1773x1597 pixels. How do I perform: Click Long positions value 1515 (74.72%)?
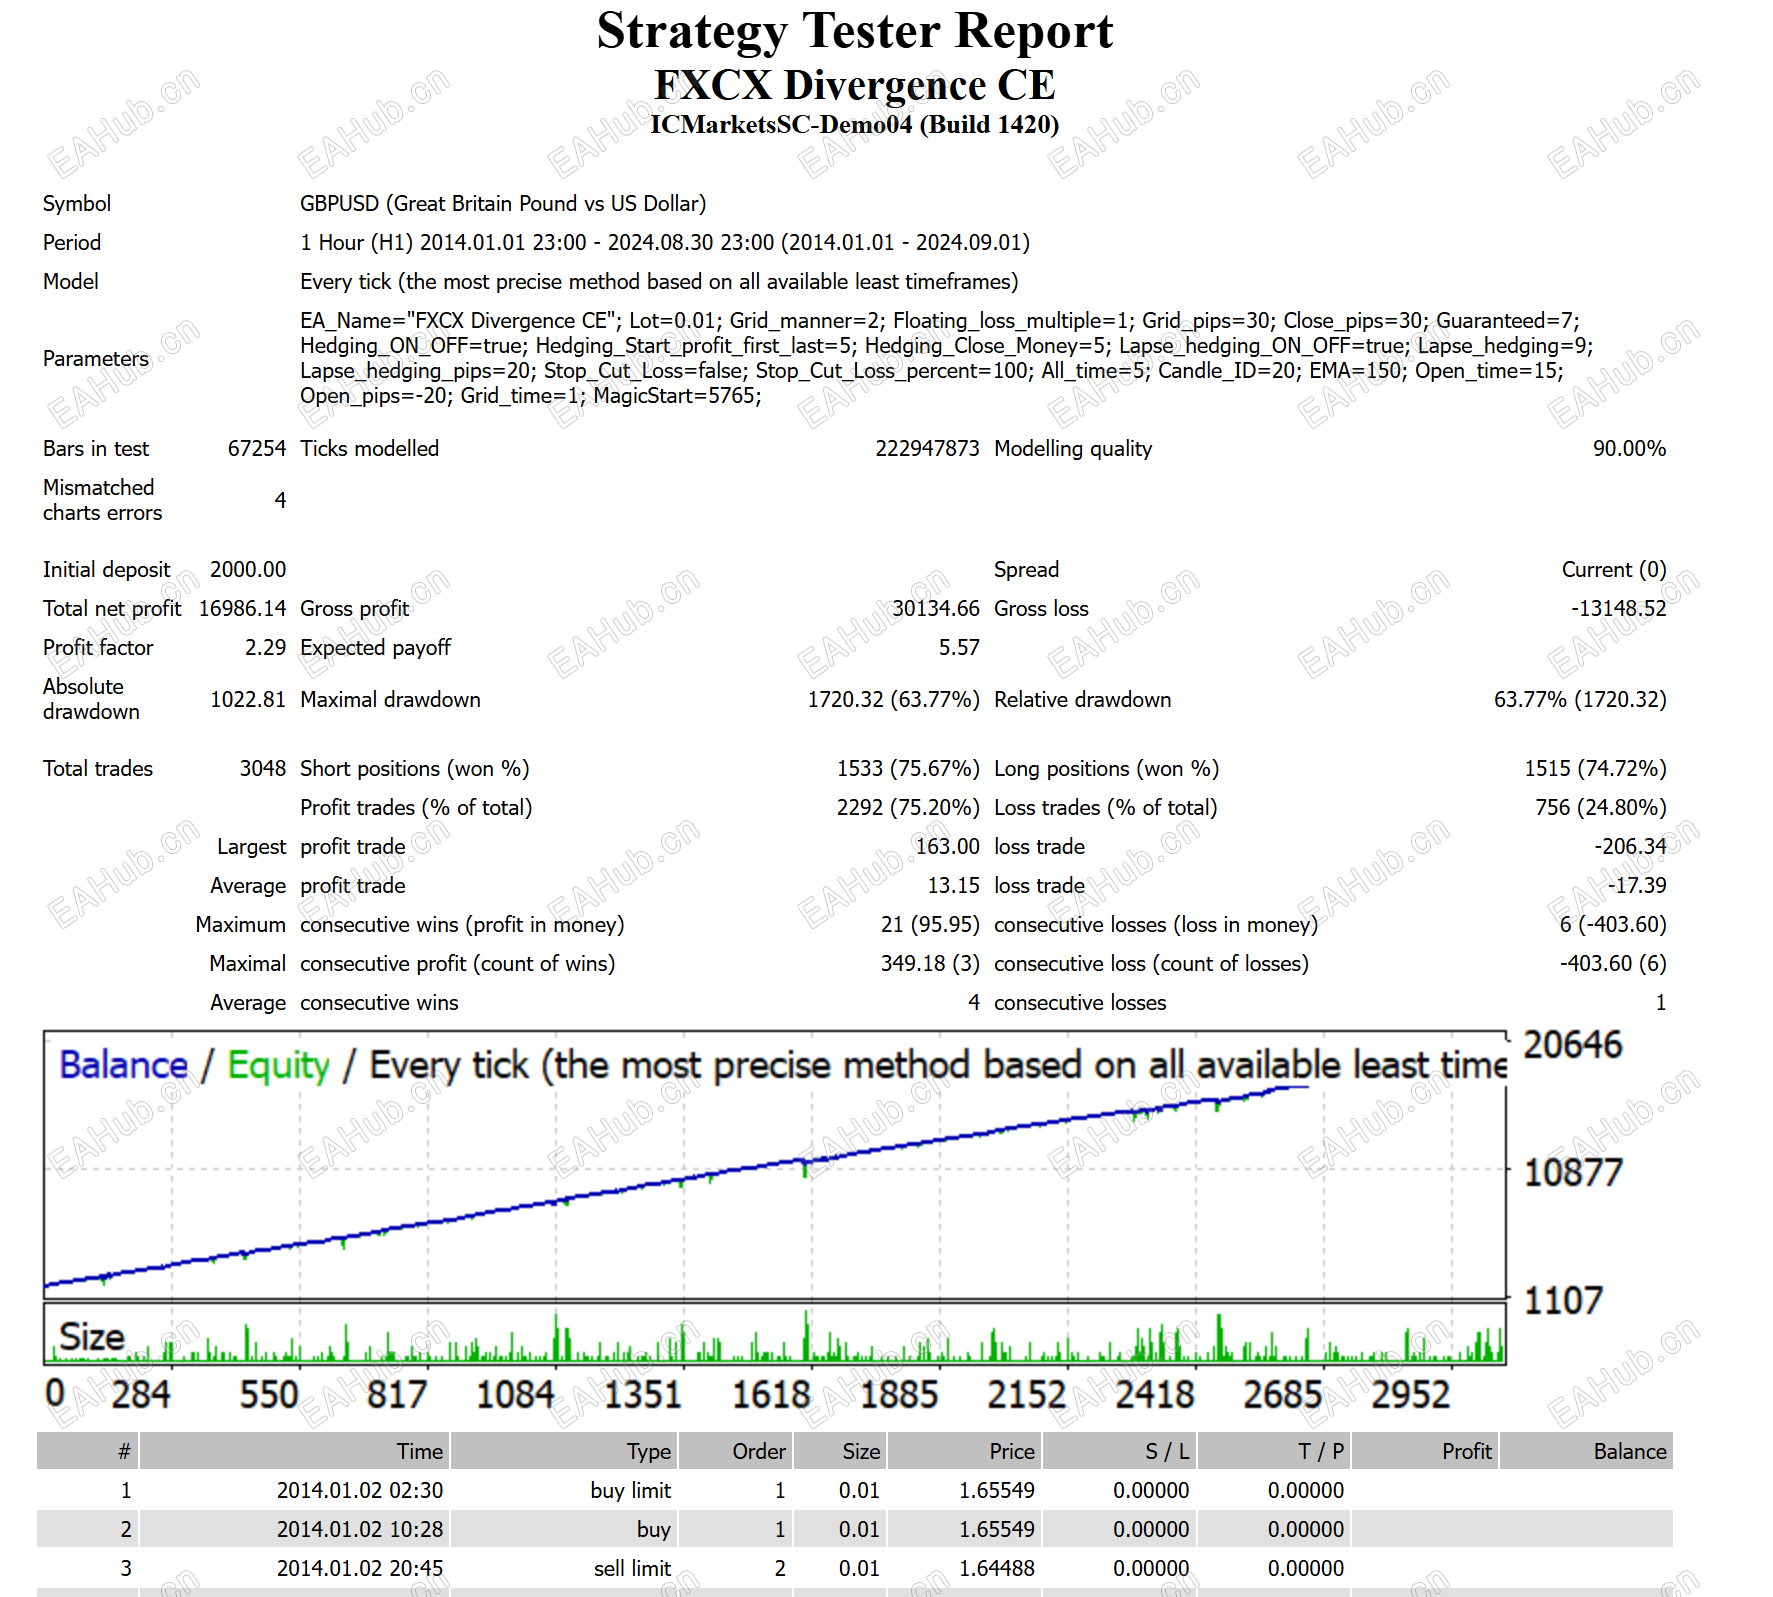[1595, 769]
